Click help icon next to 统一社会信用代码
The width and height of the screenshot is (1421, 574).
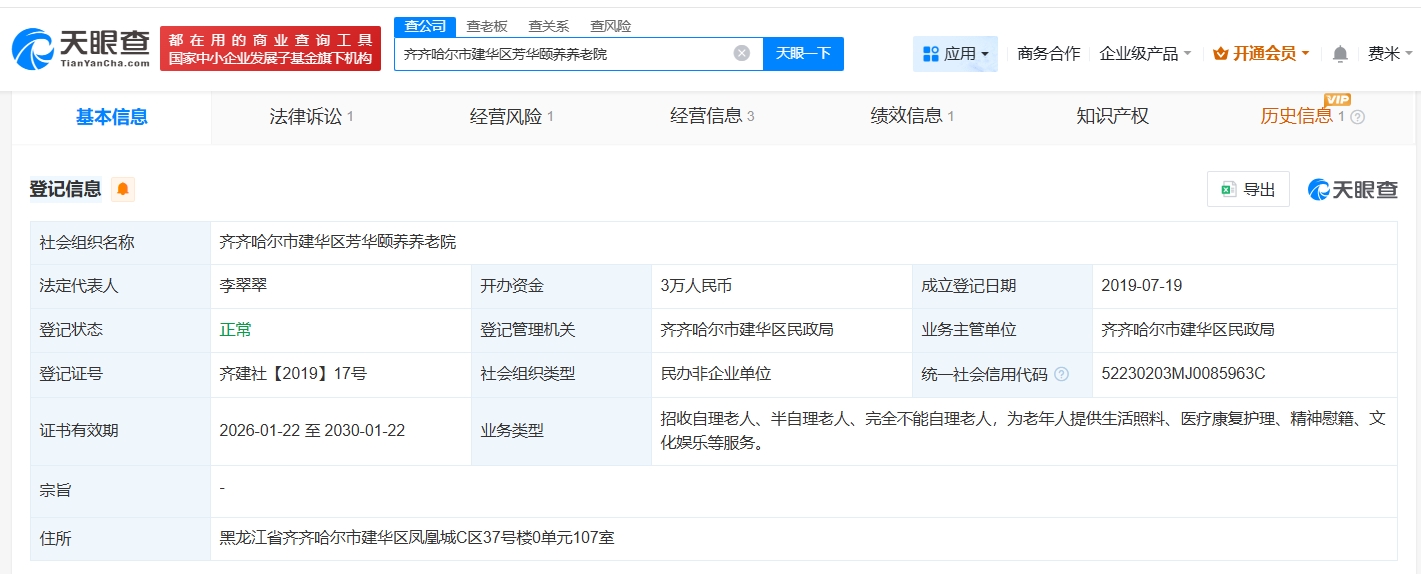(1061, 374)
